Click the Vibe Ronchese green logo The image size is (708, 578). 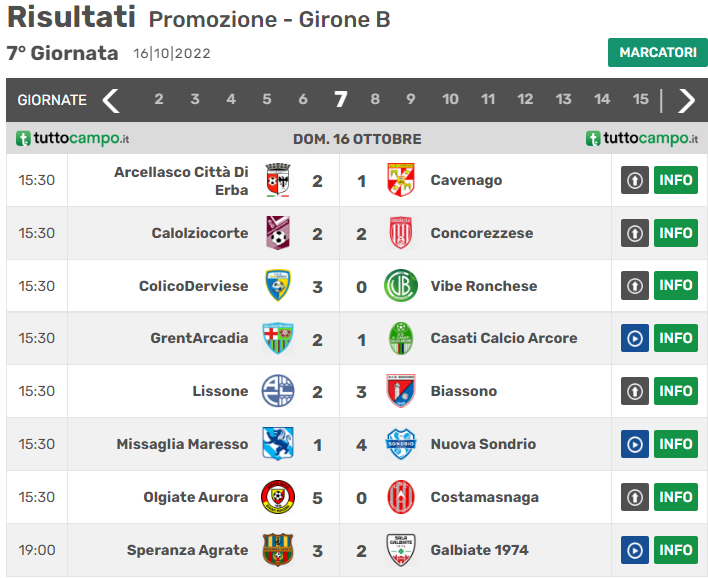400,286
